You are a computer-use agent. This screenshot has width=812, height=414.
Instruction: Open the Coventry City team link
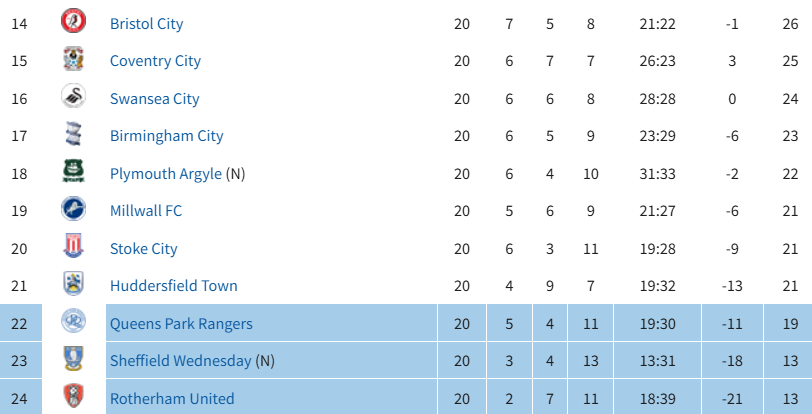[155, 61]
